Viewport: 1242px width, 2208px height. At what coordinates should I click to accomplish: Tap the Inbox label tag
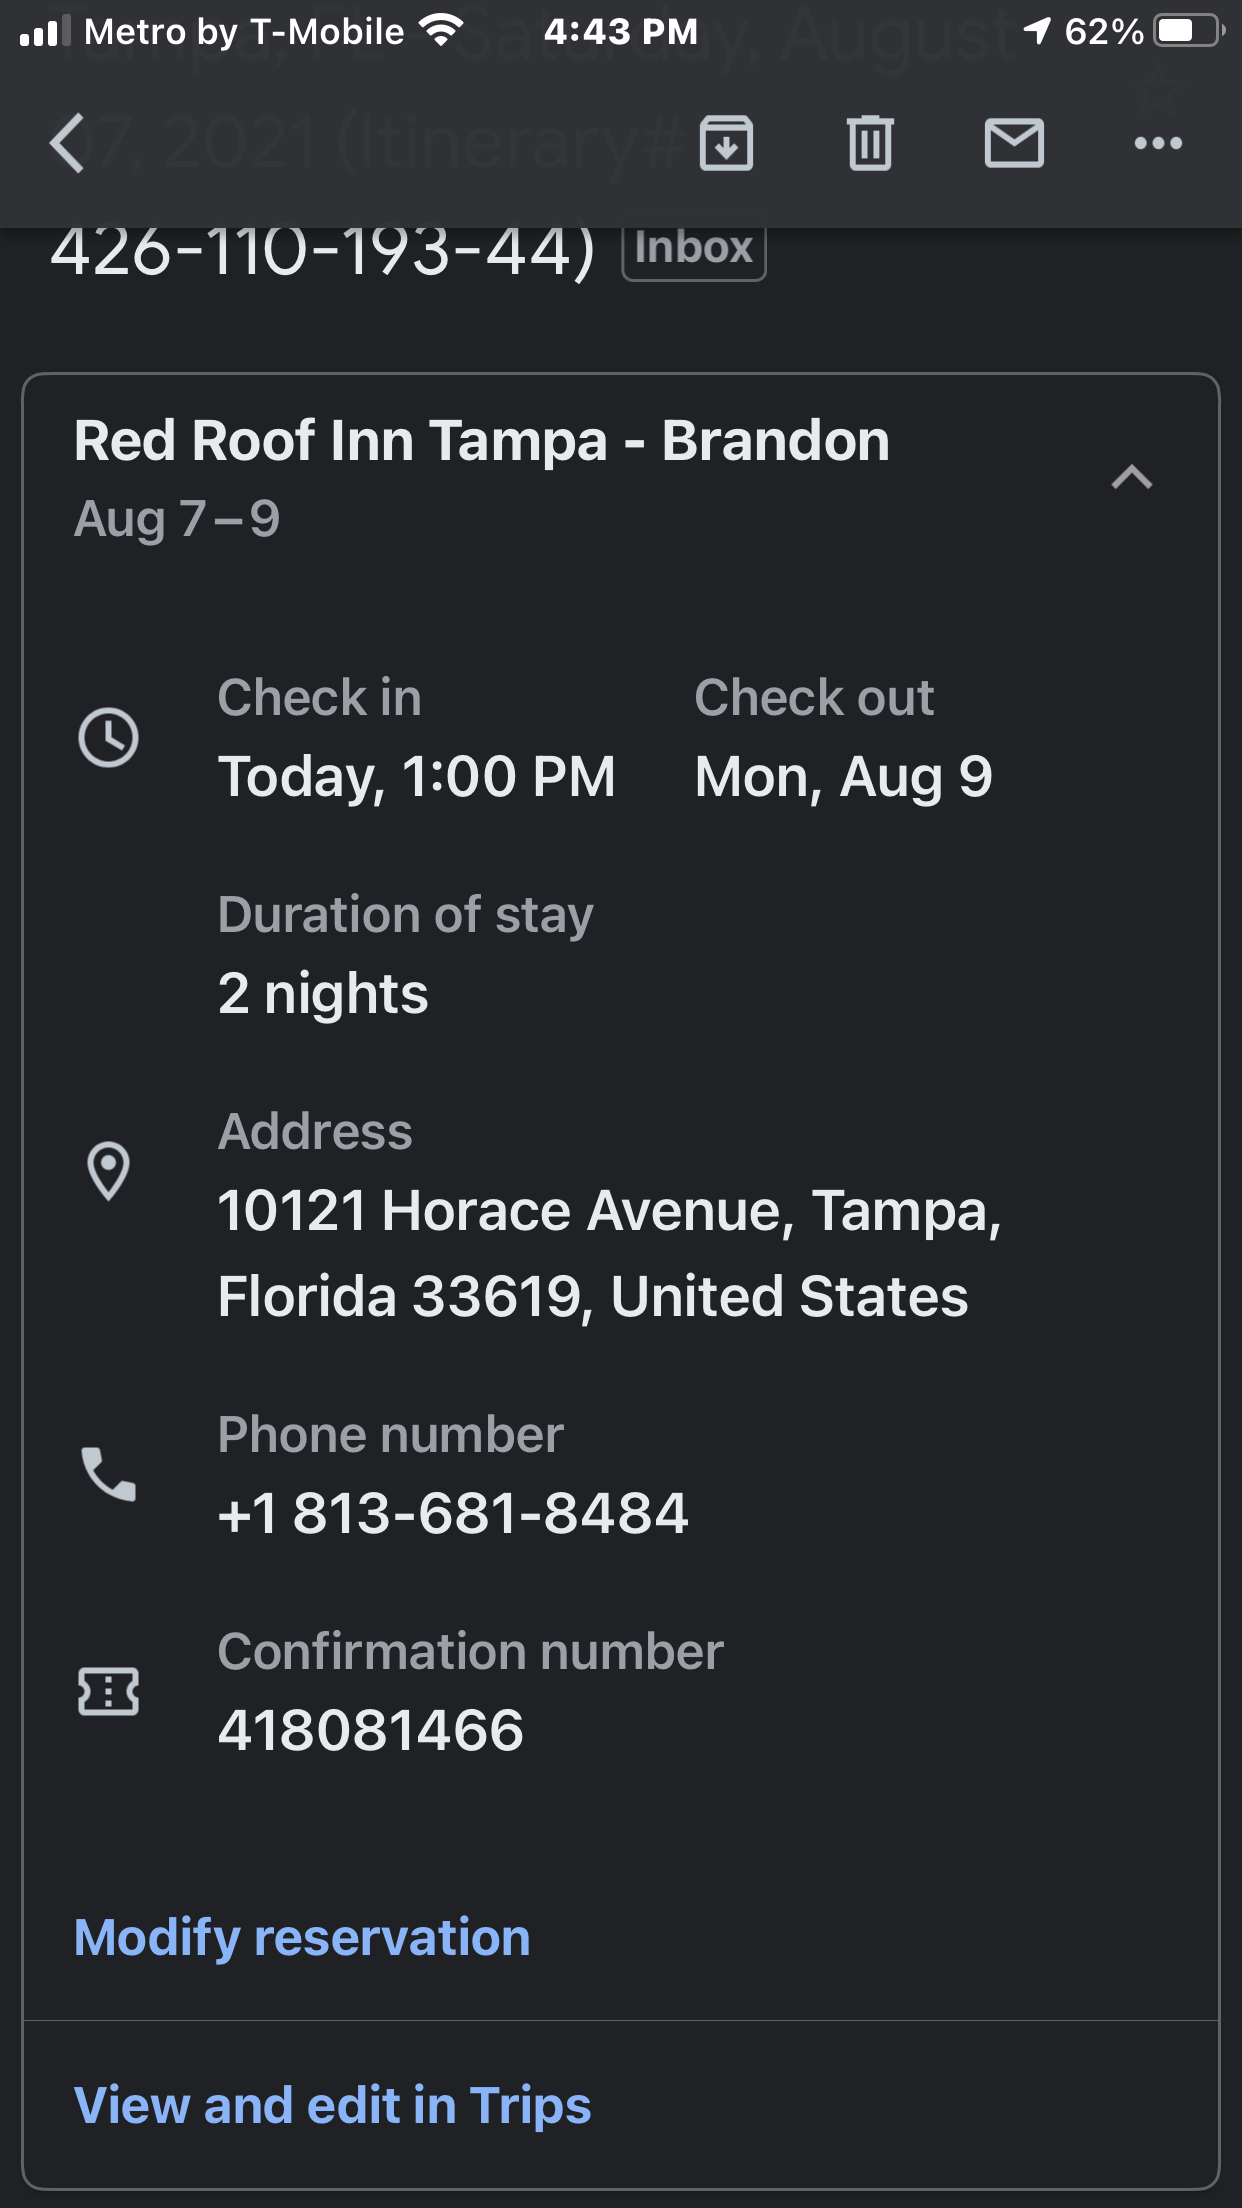point(693,248)
